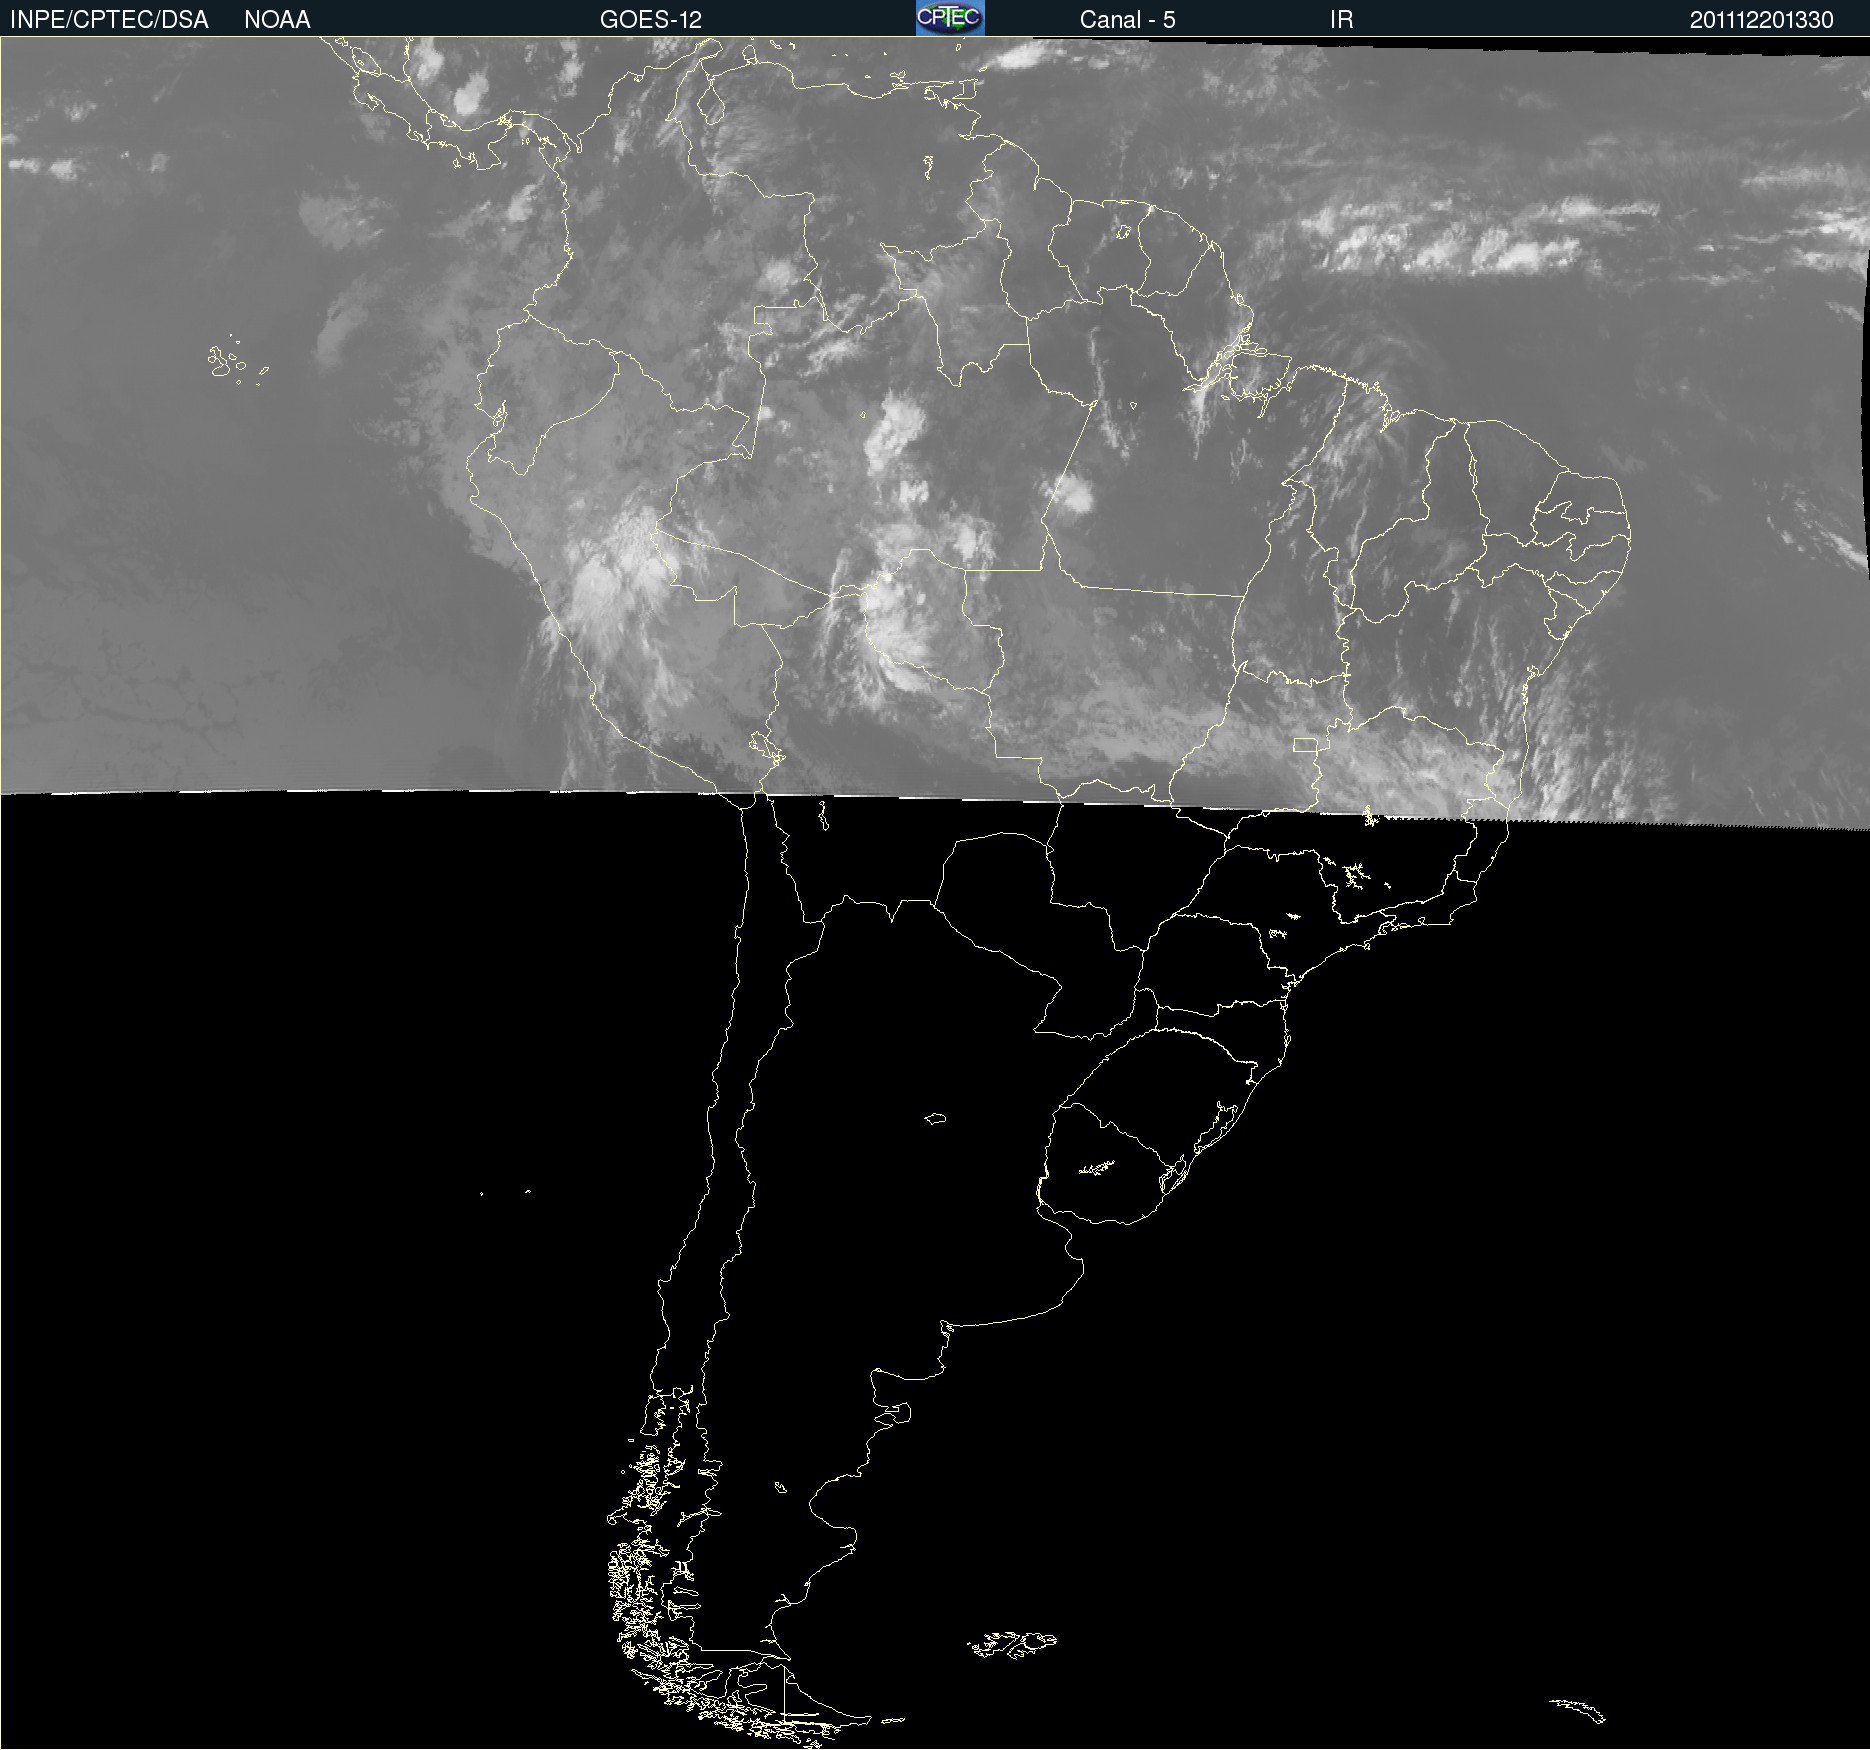Click the IR label in header
The image size is (1870, 1750).
(x=1341, y=20)
